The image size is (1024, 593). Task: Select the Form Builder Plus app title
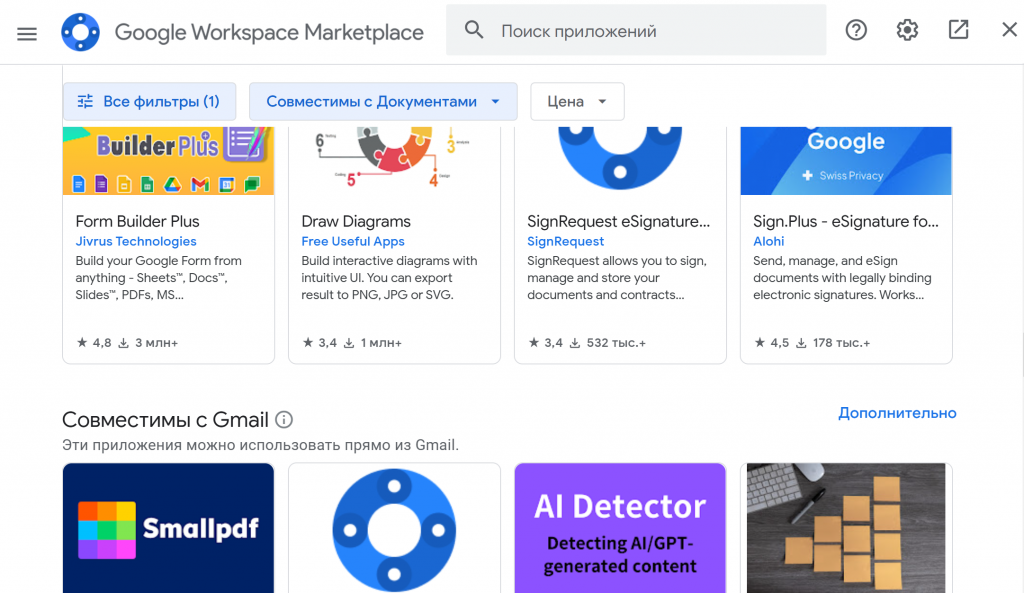[138, 221]
